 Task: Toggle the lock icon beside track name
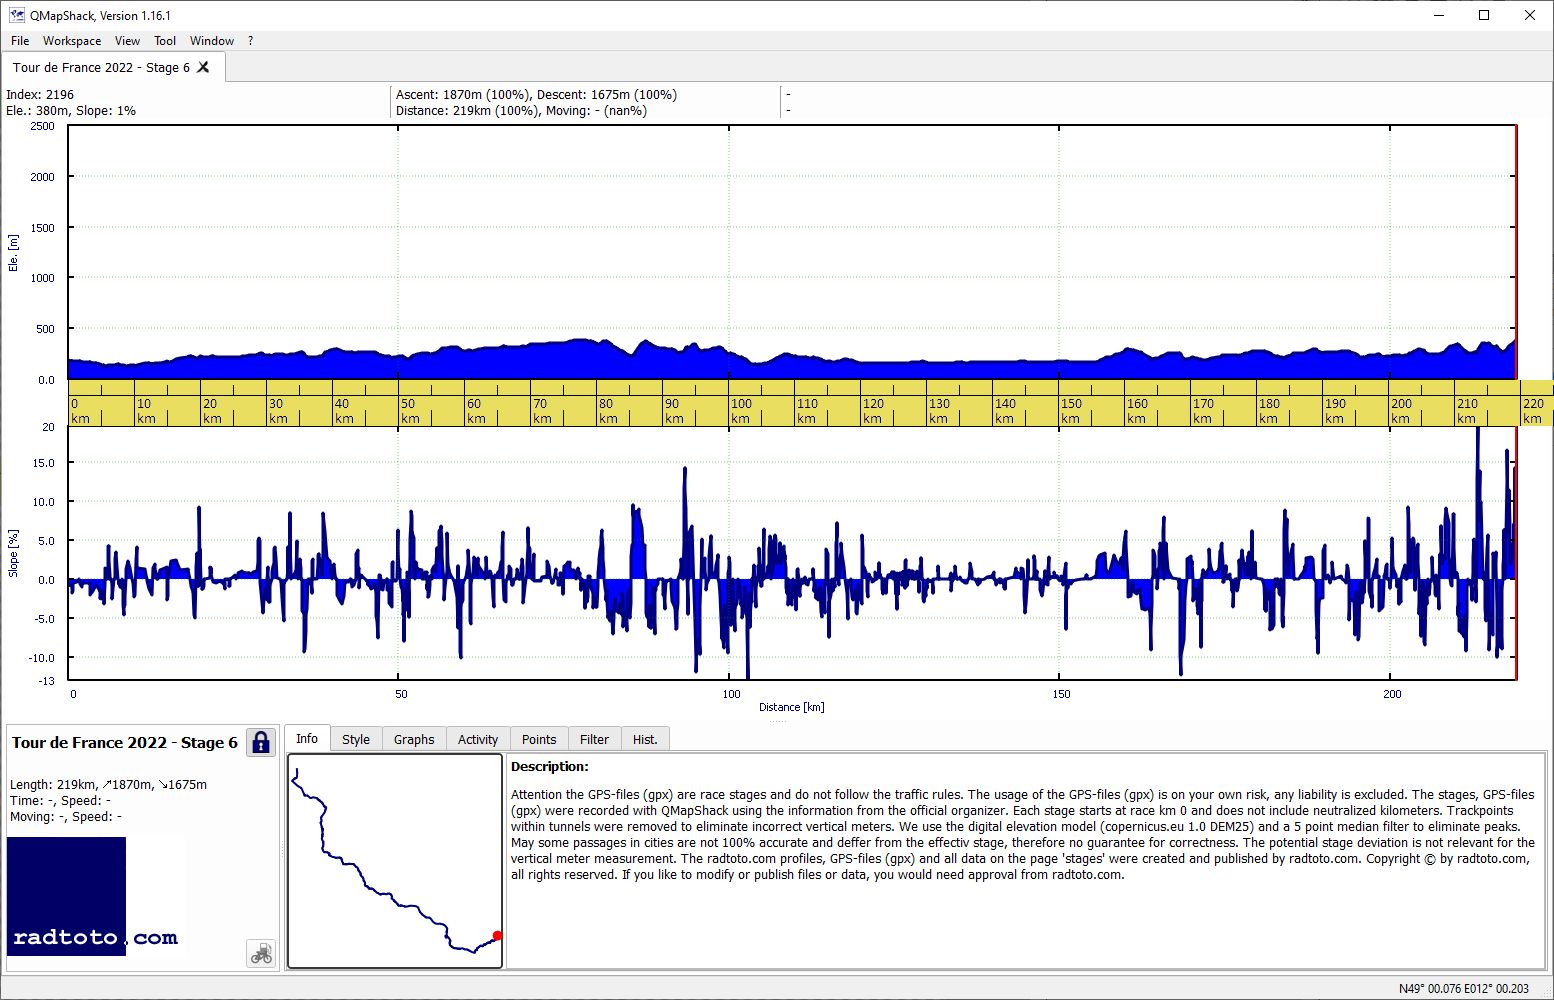click(261, 742)
